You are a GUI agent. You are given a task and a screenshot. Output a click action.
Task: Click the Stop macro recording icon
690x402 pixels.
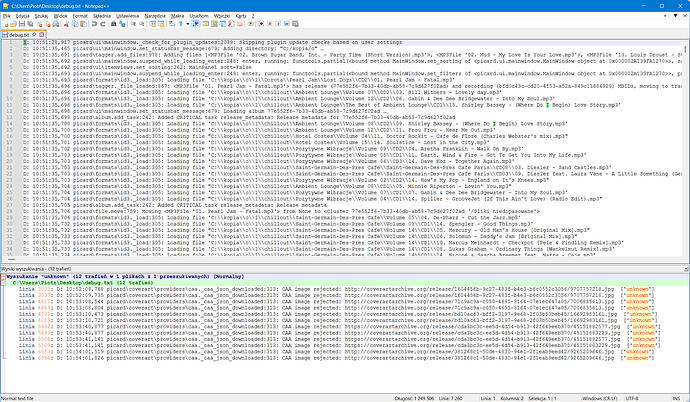tap(270, 24)
